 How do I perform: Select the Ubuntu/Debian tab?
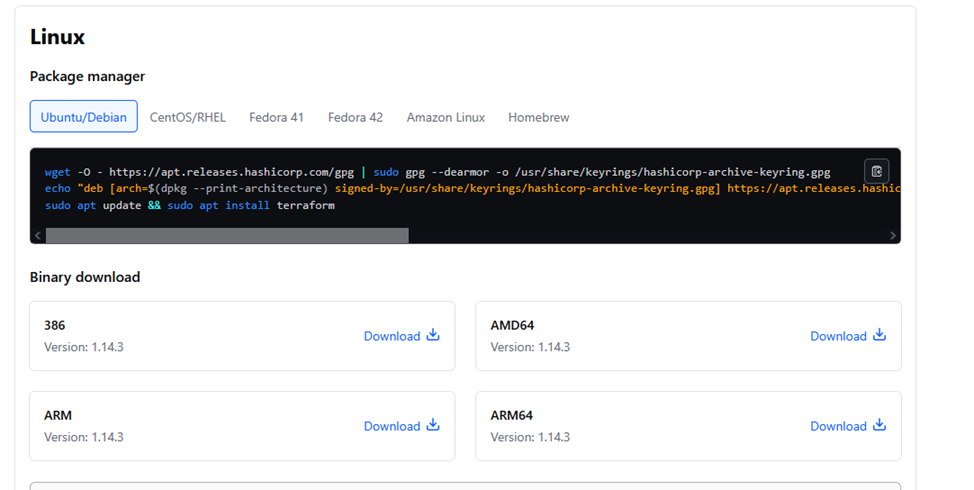tap(84, 117)
